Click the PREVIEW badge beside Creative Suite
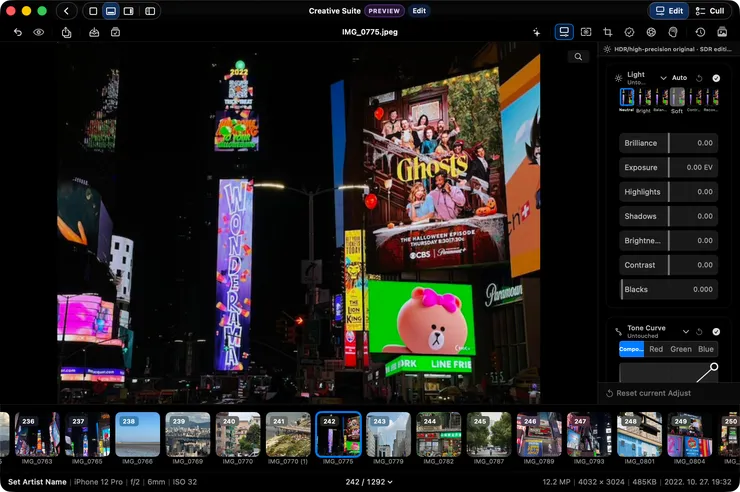The width and height of the screenshot is (740, 492). [384, 11]
